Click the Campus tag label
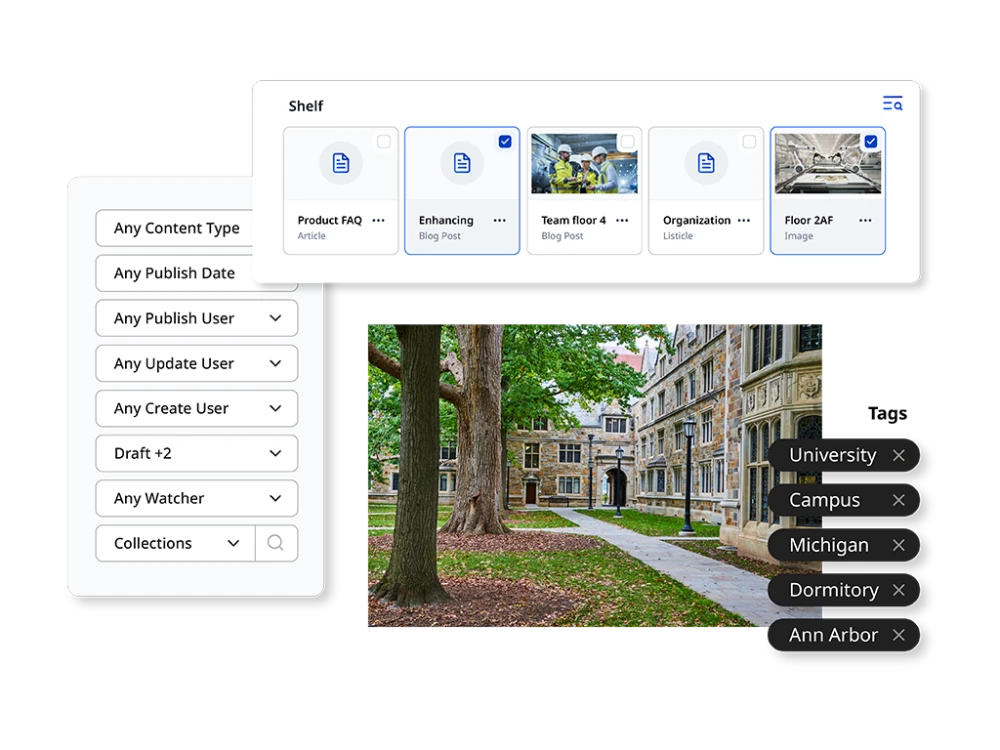 click(824, 500)
